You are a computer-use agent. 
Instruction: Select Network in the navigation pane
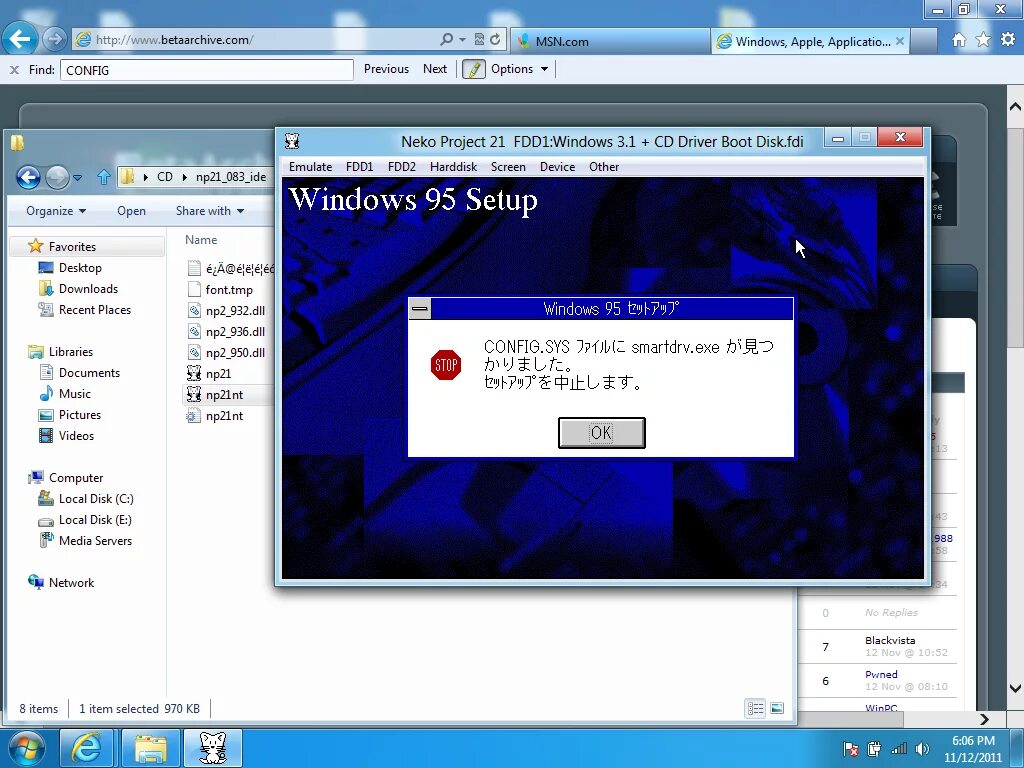(71, 583)
